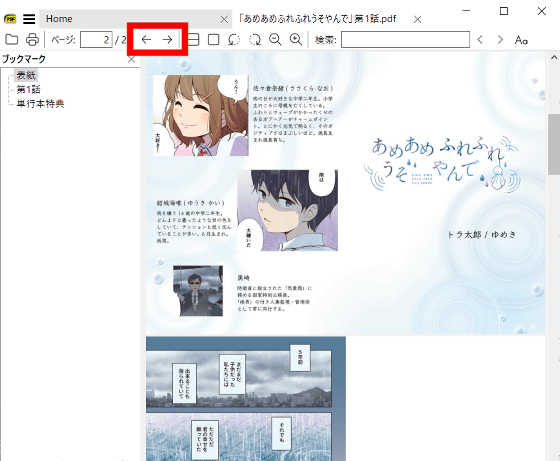Zoom out with the minus magnifier
560x461 pixels.
[x=275, y=39]
